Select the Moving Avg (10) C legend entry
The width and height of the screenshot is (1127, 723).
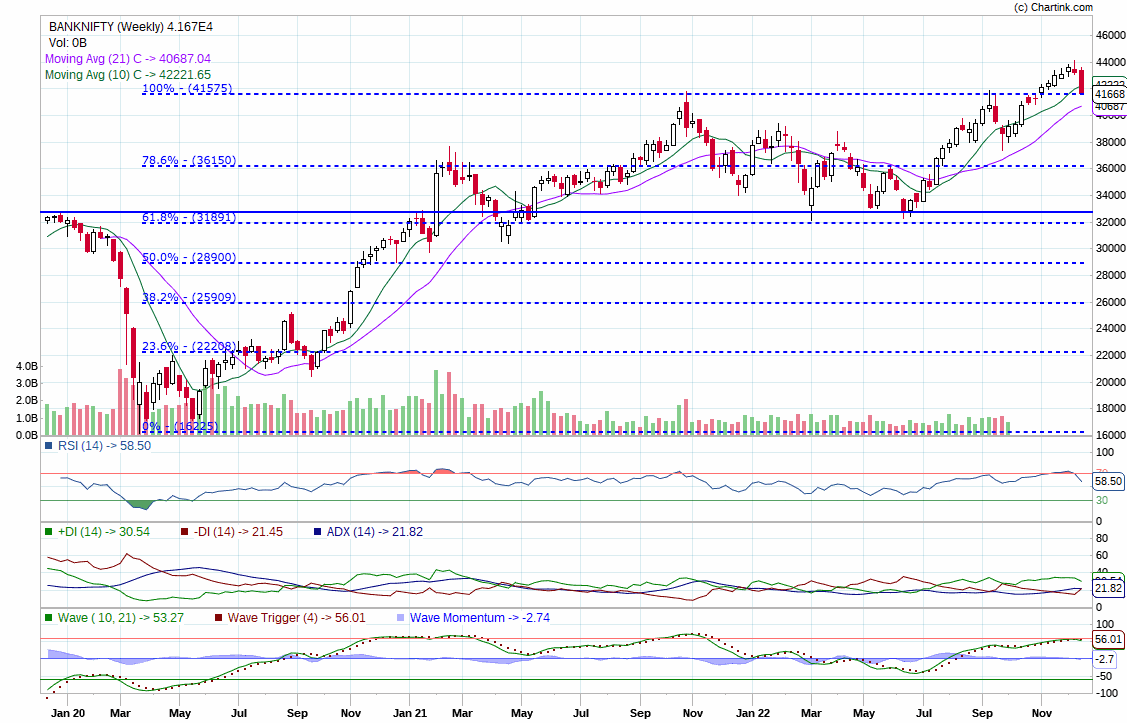[x=128, y=74]
